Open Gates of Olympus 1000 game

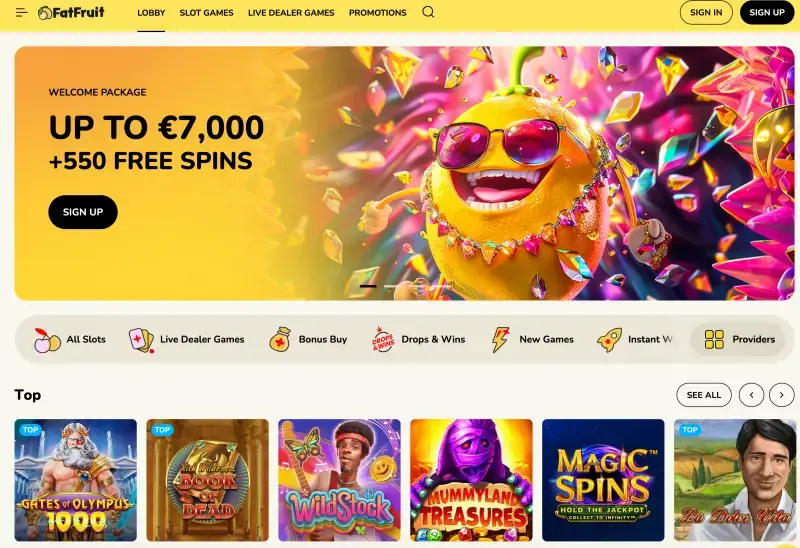click(x=76, y=480)
